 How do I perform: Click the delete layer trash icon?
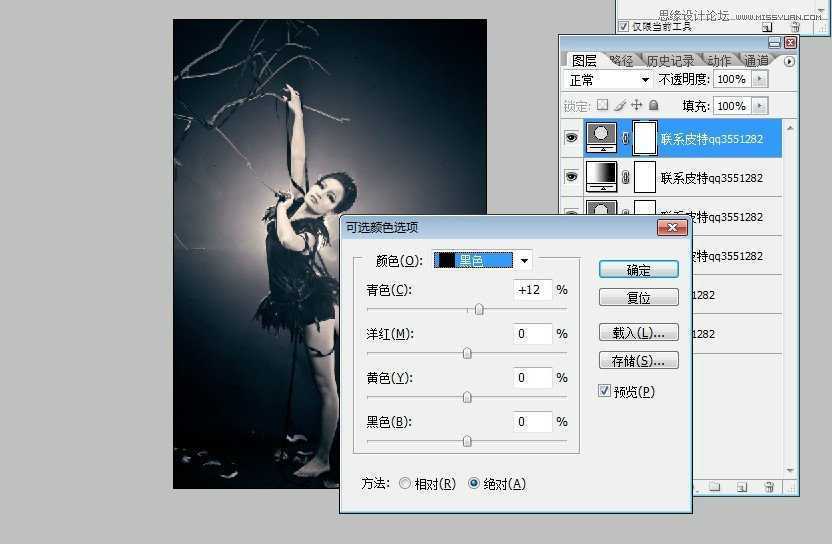(x=769, y=486)
